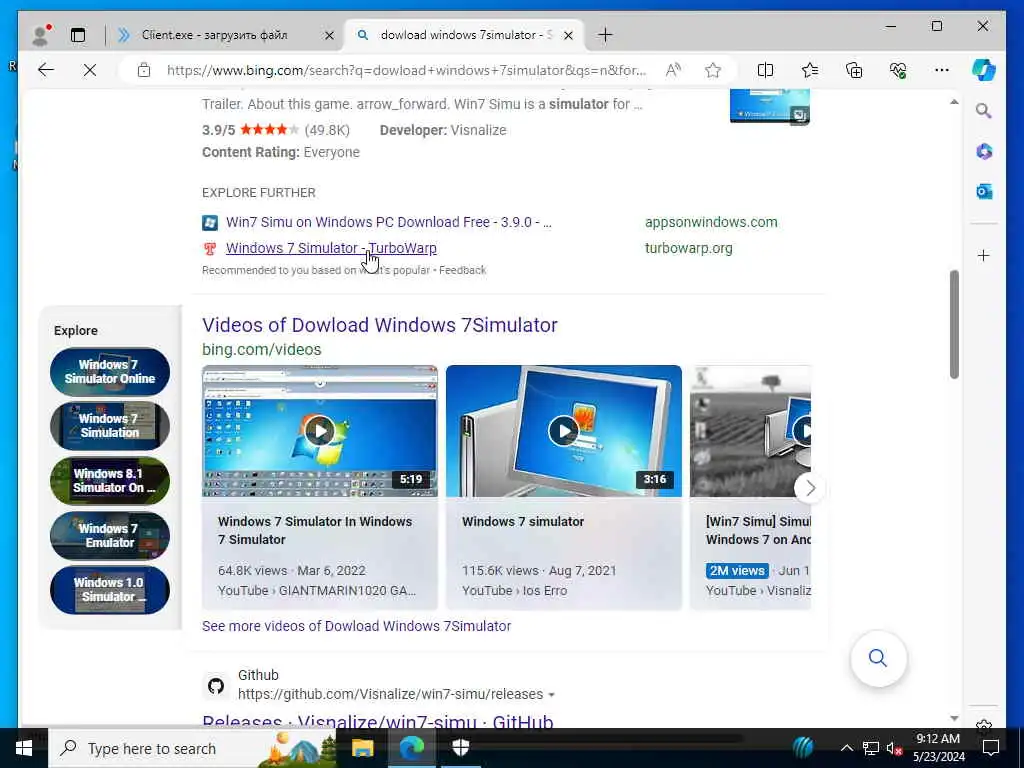Image resolution: width=1024 pixels, height=768 pixels.
Task: Select Windows 8.1 Simulator explore chip
Action: point(110,481)
